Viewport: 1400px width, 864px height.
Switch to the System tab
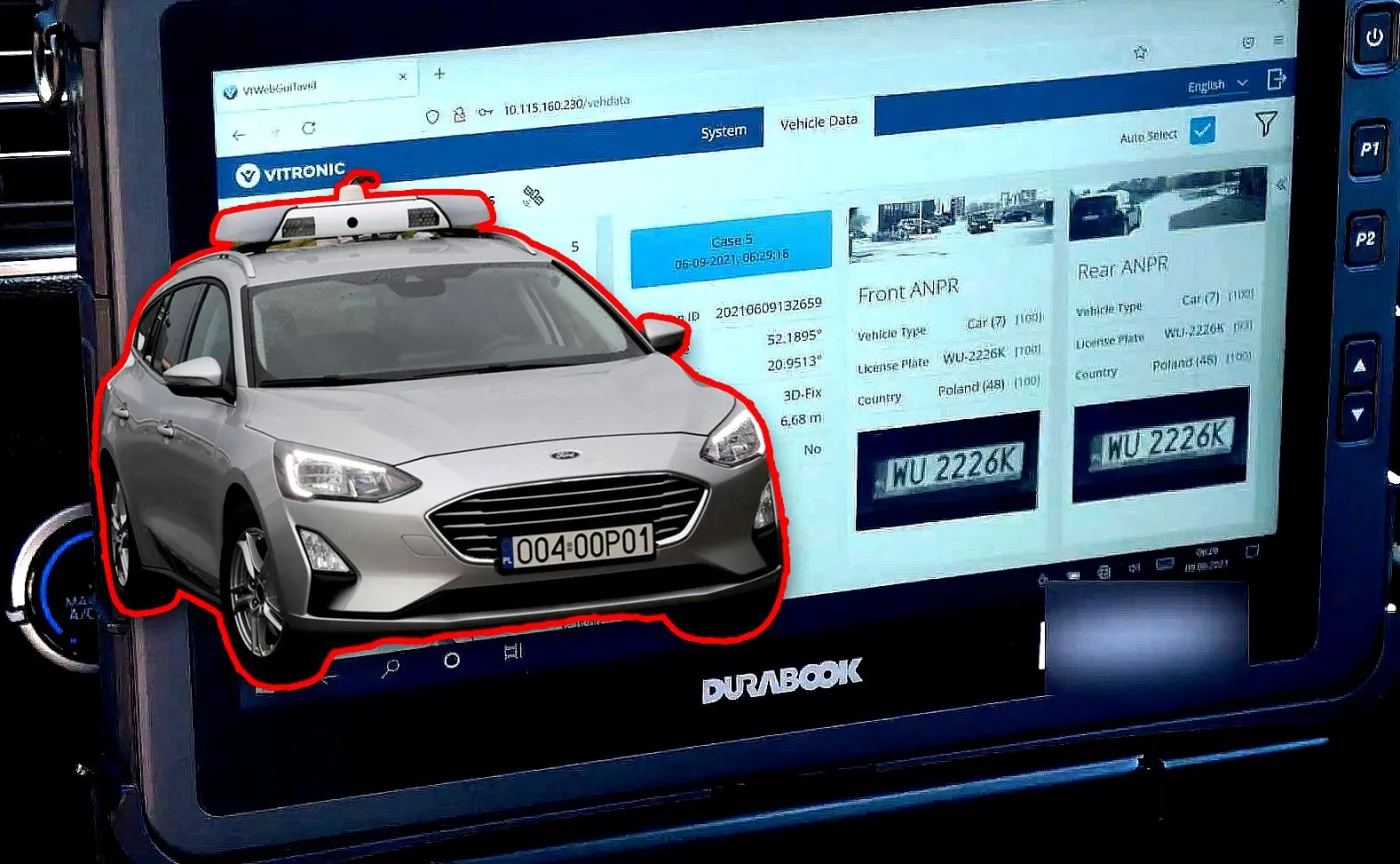coord(724,129)
